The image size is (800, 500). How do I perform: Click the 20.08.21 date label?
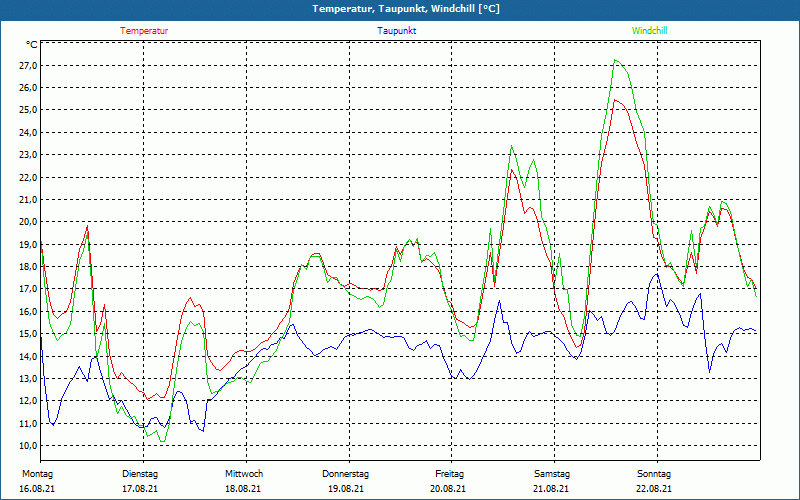click(448, 489)
